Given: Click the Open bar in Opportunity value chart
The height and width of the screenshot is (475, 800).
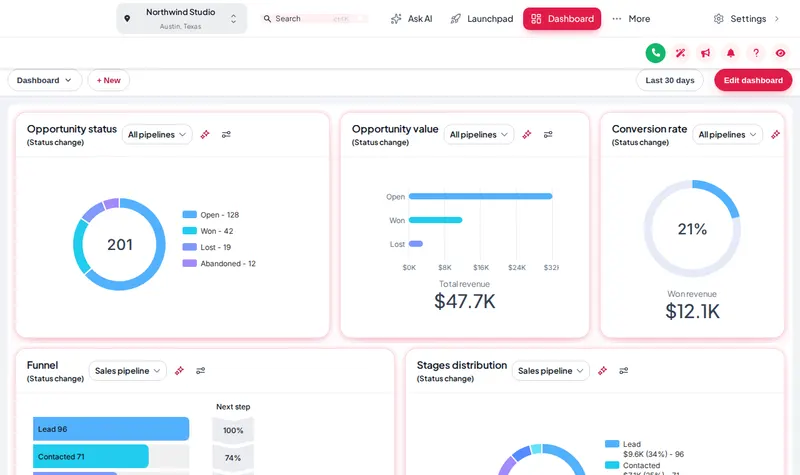Looking at the screenshot, I should click(481, 196).
